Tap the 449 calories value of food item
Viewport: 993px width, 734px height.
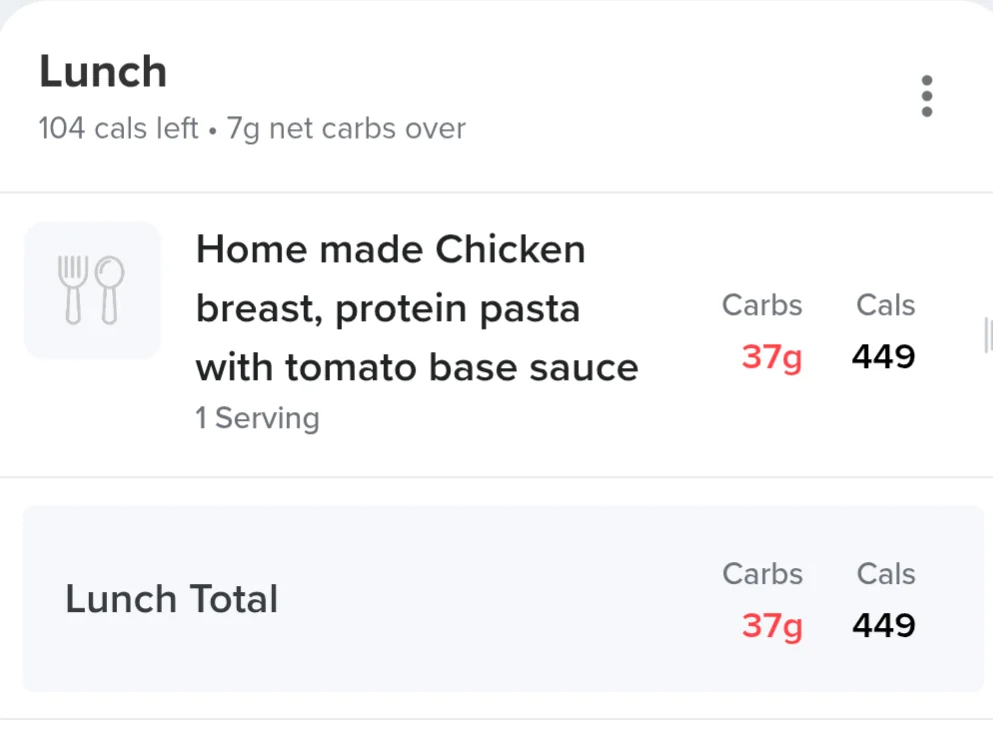[883, 356]
